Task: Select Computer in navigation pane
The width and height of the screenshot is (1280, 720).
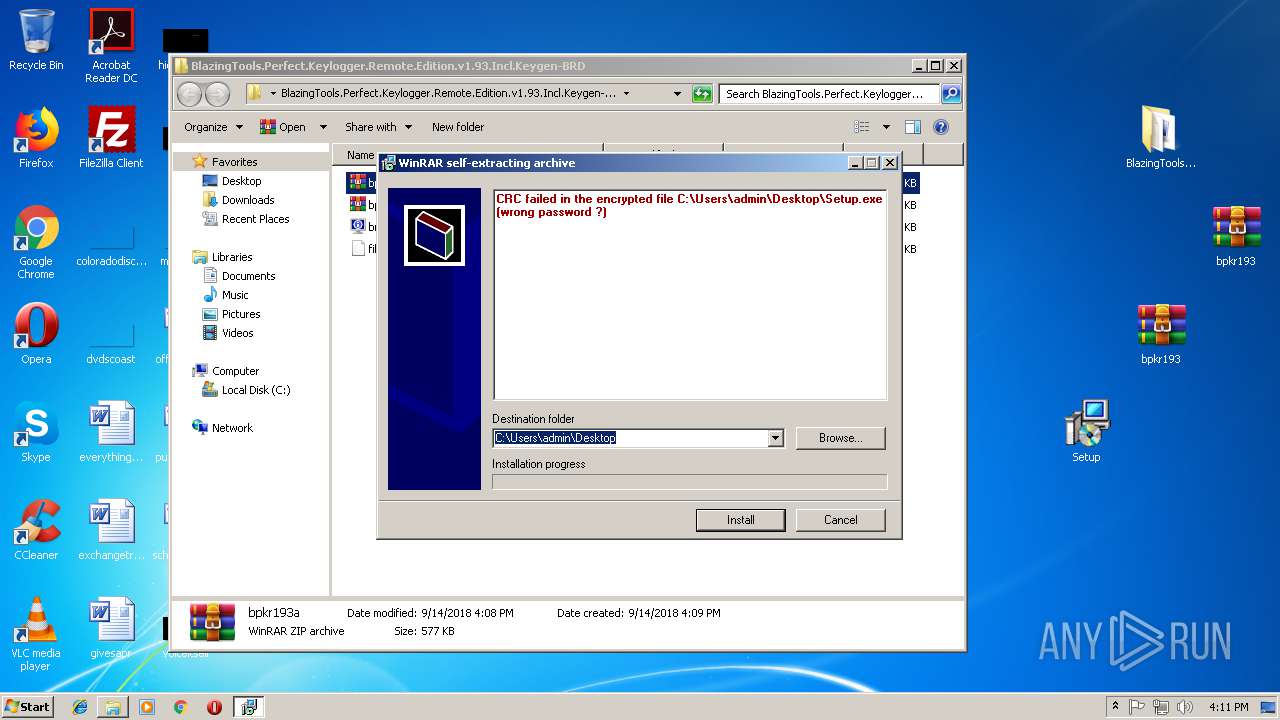Action: (x=235, y=371)
